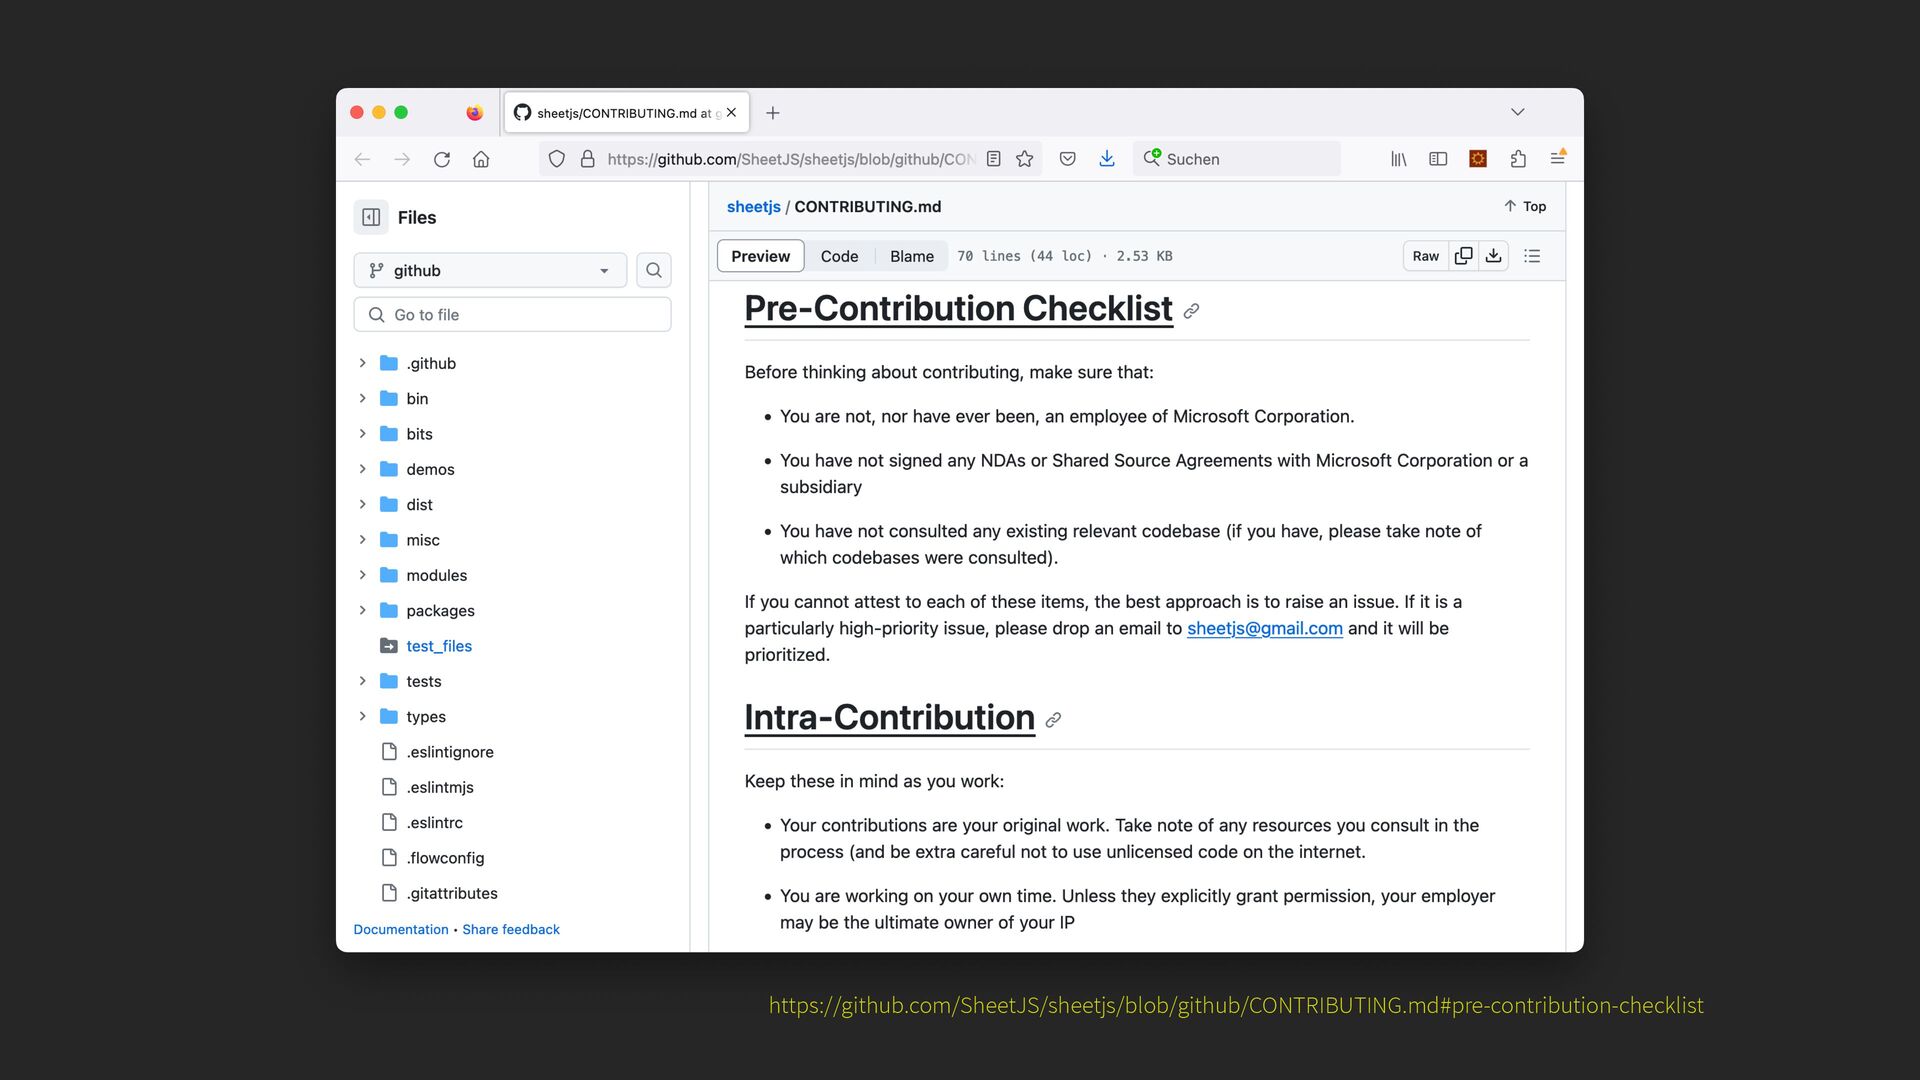
Task: Collapse the Files side panel icon
Action: coord(371,217)
